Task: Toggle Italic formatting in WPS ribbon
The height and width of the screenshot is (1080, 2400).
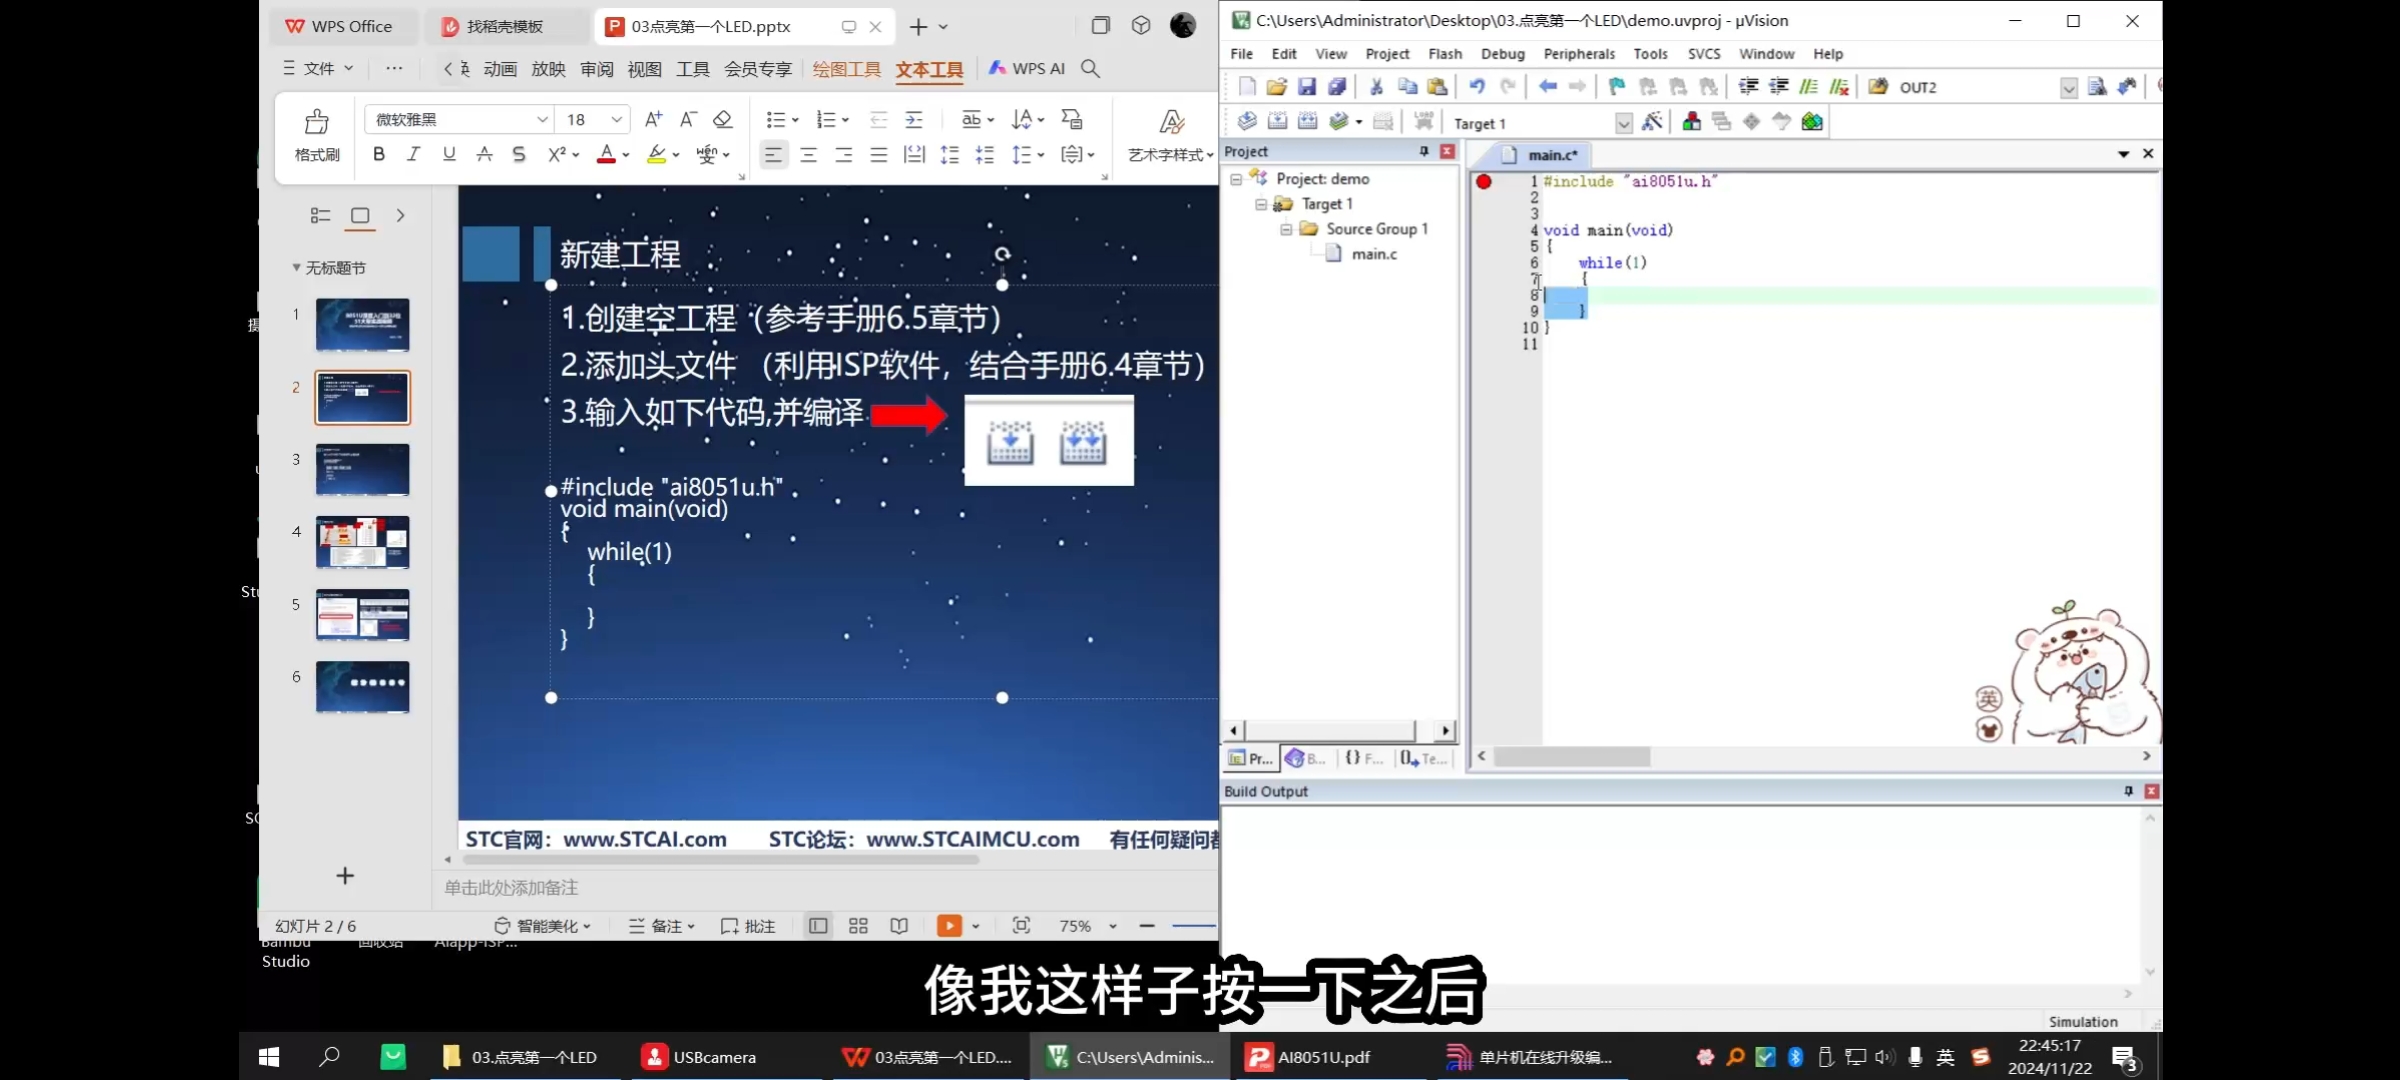Action: point(413,154)
